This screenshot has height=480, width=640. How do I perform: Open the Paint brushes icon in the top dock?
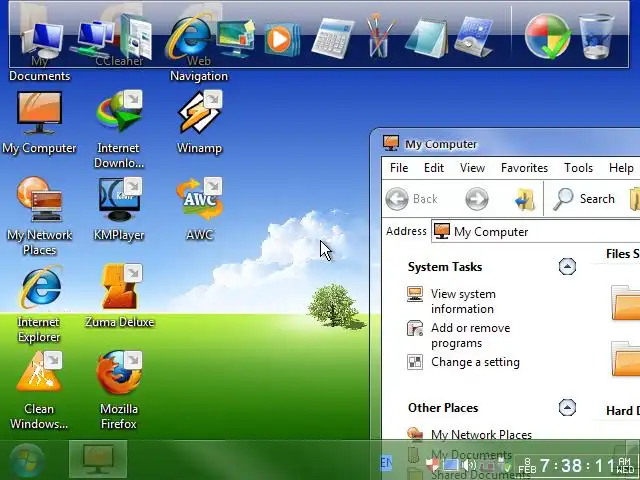[x=380, y=36]
